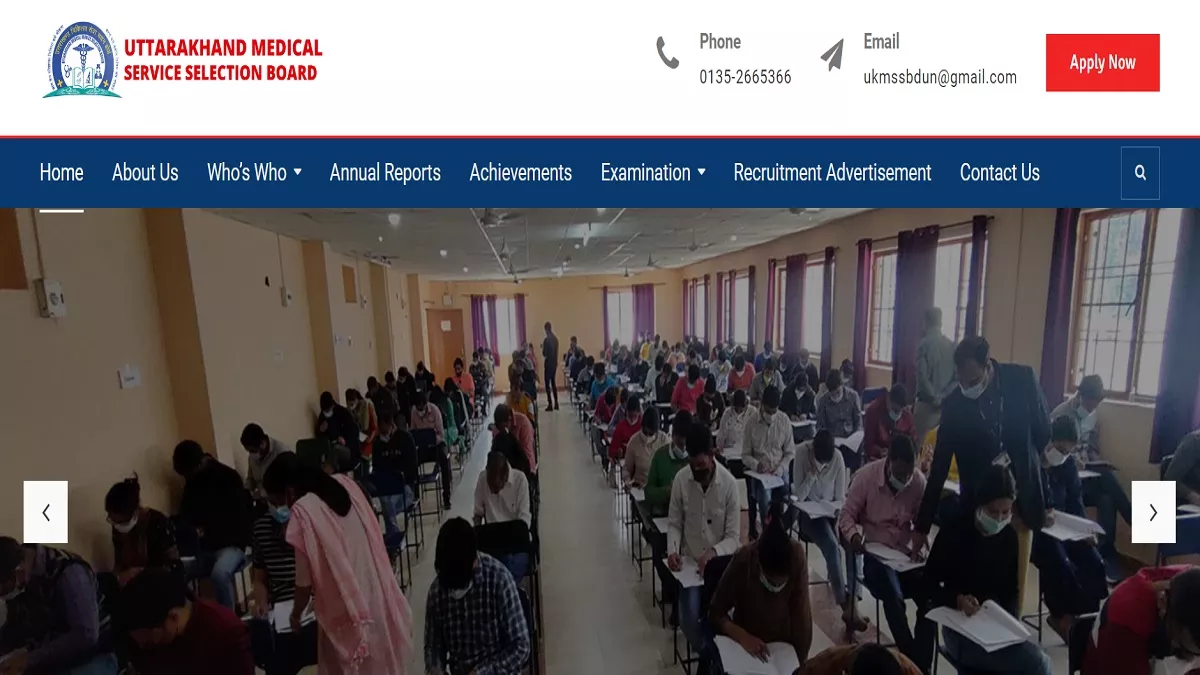Screen dimensions: 1200x675
Task: Expand the Who's Who dropdown arrow
Action: [297, 173]
